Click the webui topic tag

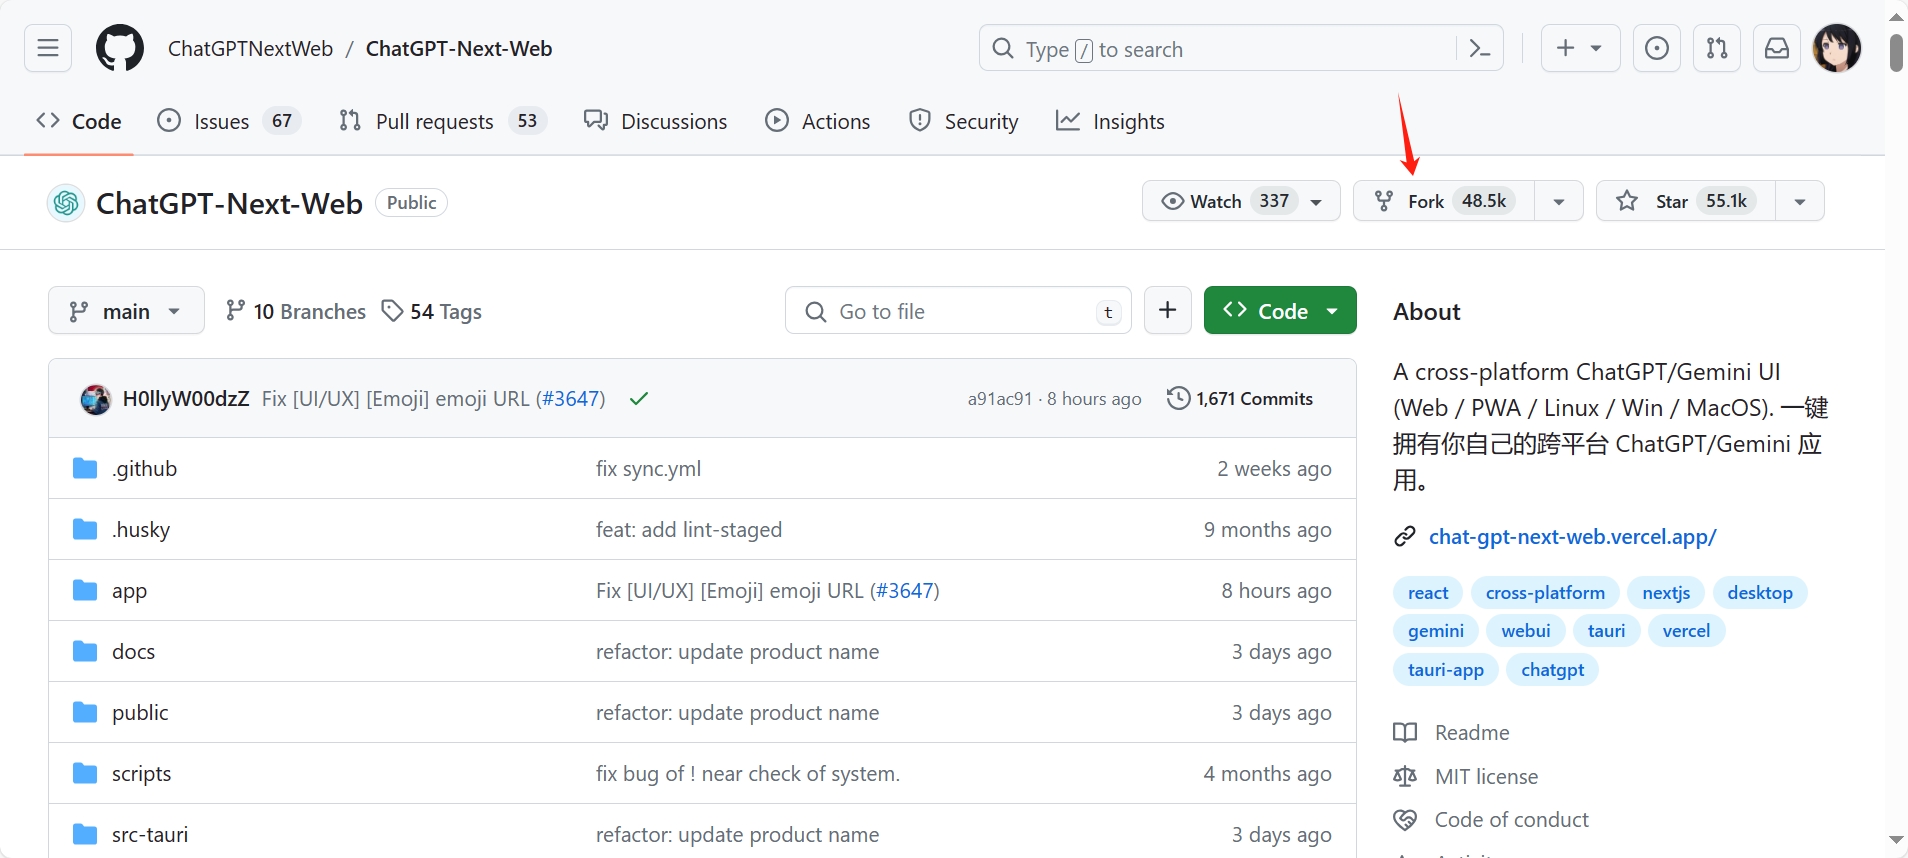(x=1526, y=630)
